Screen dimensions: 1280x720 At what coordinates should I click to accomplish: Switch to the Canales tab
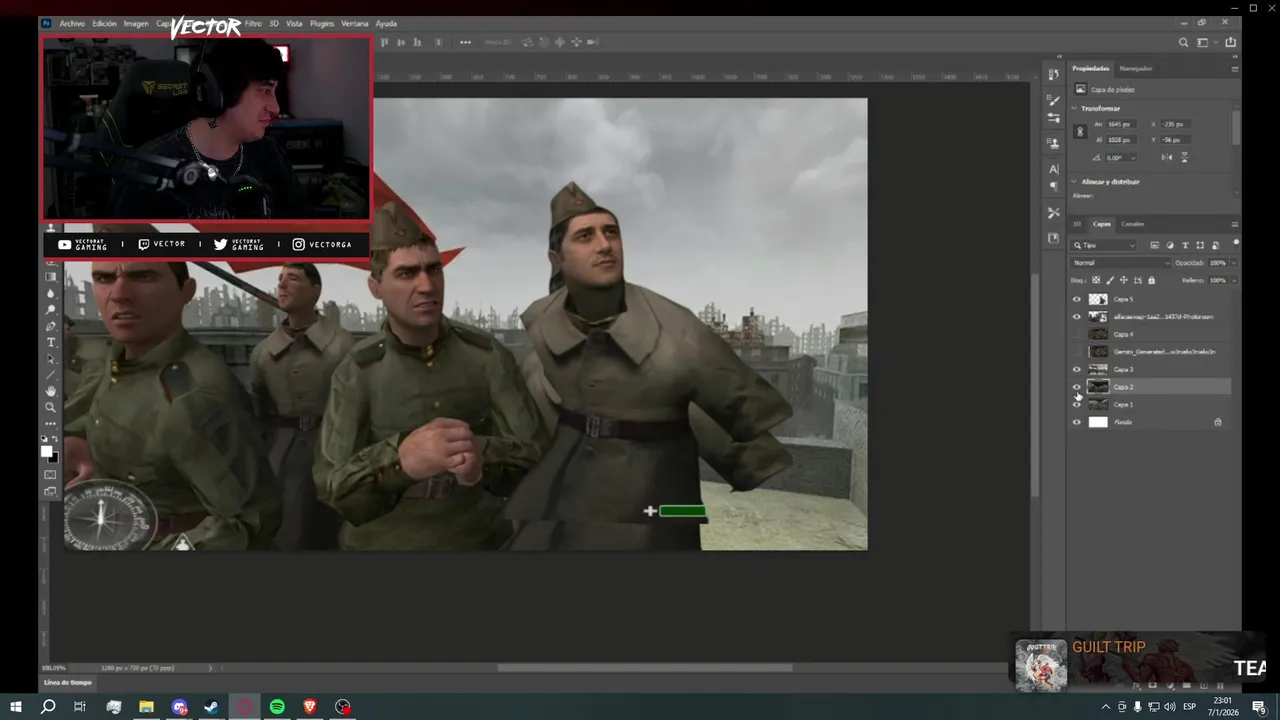point(1132,224)
